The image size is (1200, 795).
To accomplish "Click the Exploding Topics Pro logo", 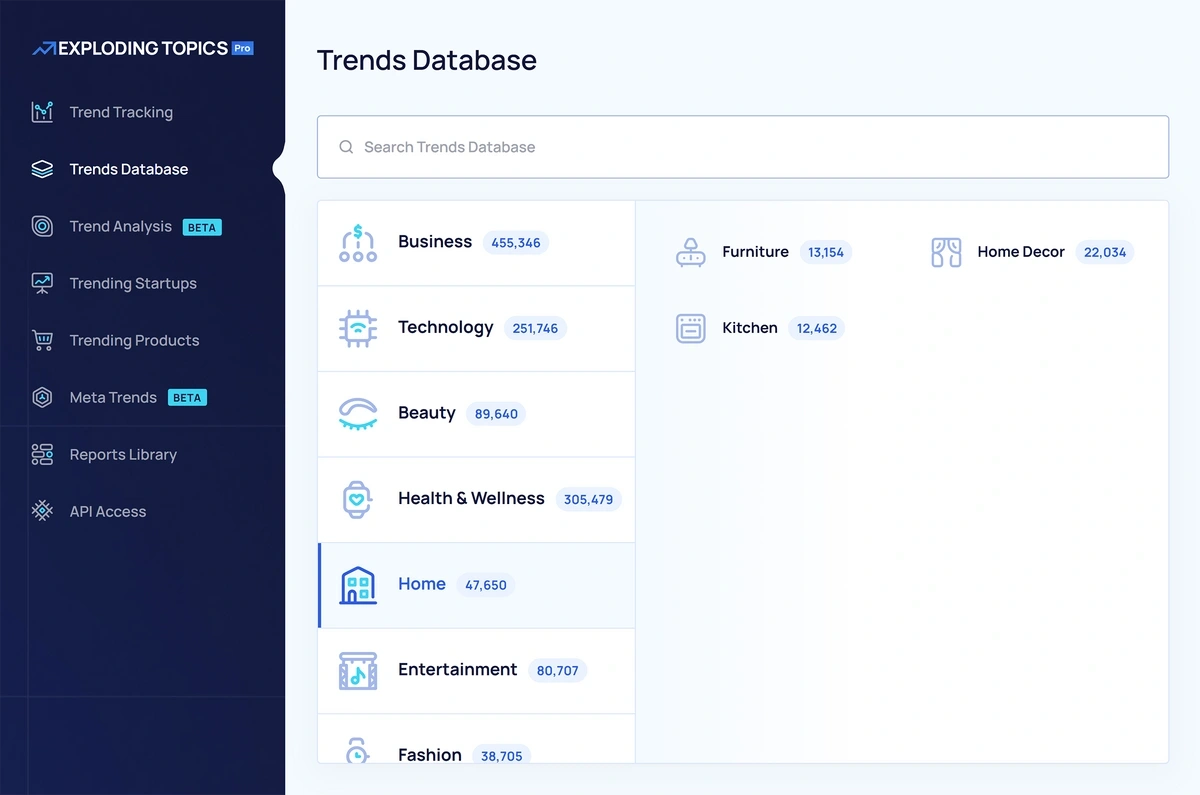I will [x=142, y=48].
